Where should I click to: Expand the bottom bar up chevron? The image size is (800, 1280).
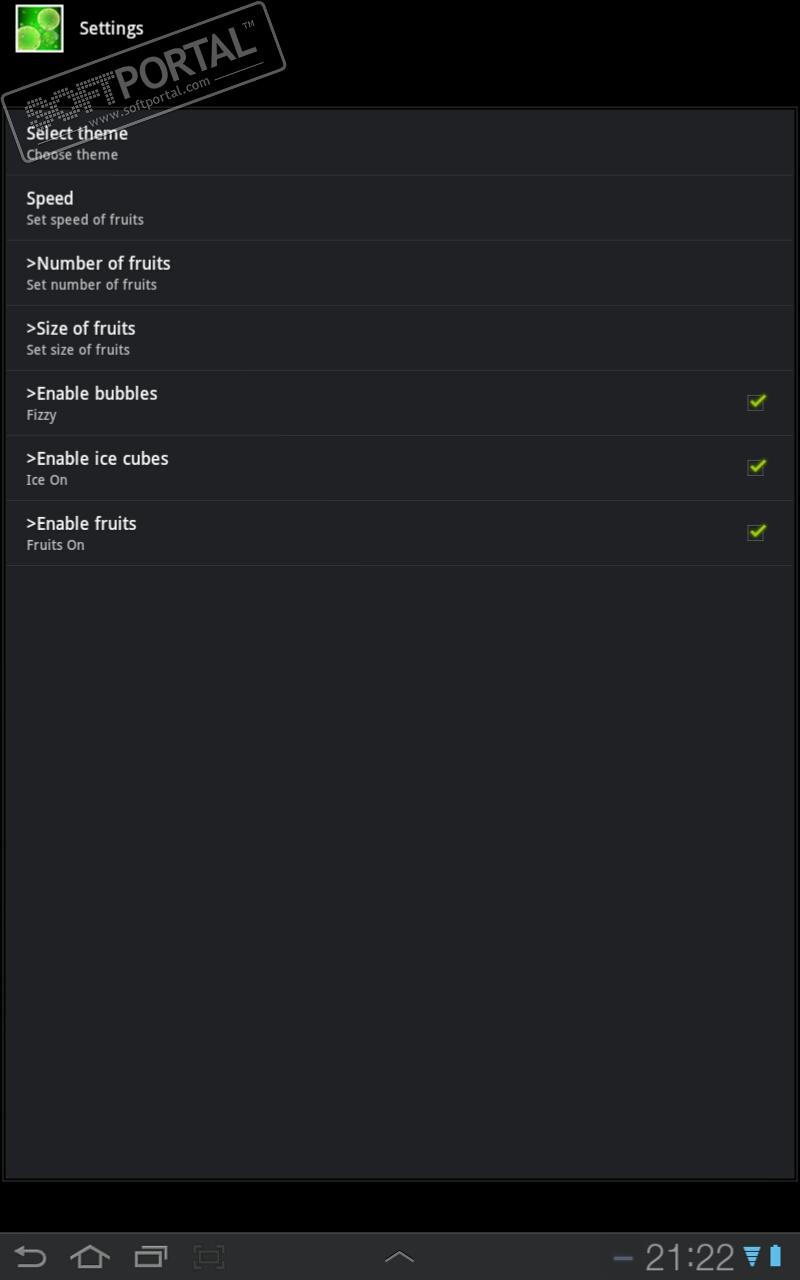[x=399, y=1257]
